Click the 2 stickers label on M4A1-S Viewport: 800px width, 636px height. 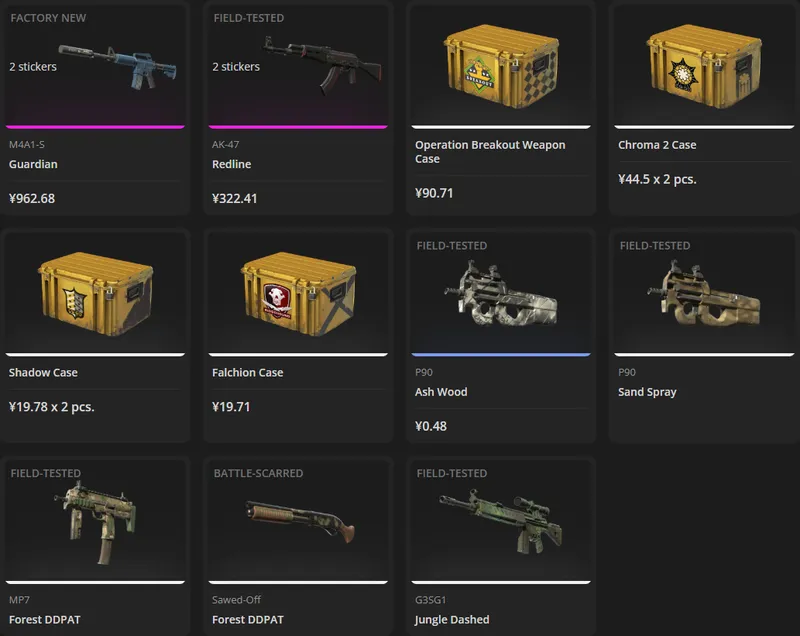click(33, 67)
